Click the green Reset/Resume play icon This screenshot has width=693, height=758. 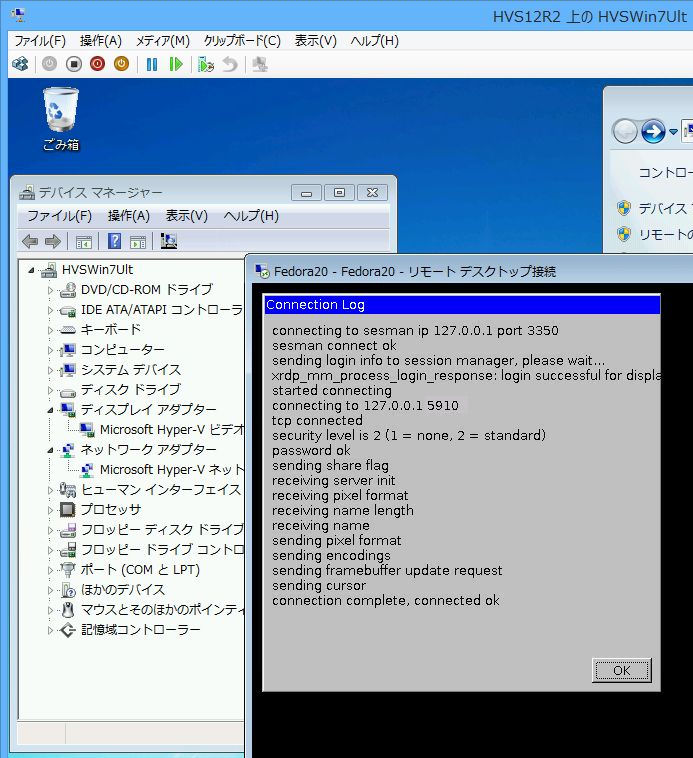pyautogui.click(x=176, y=64)
